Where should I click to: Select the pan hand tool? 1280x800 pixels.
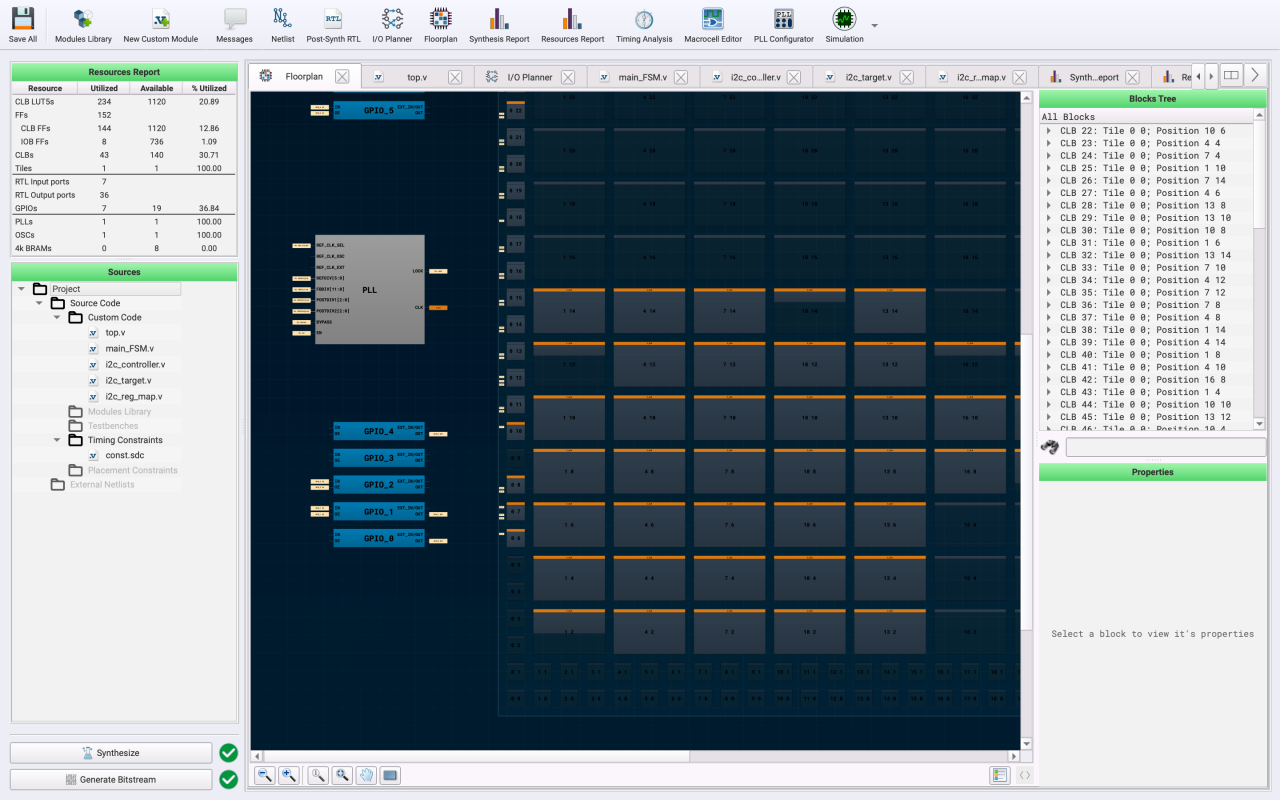click(366, 775)
